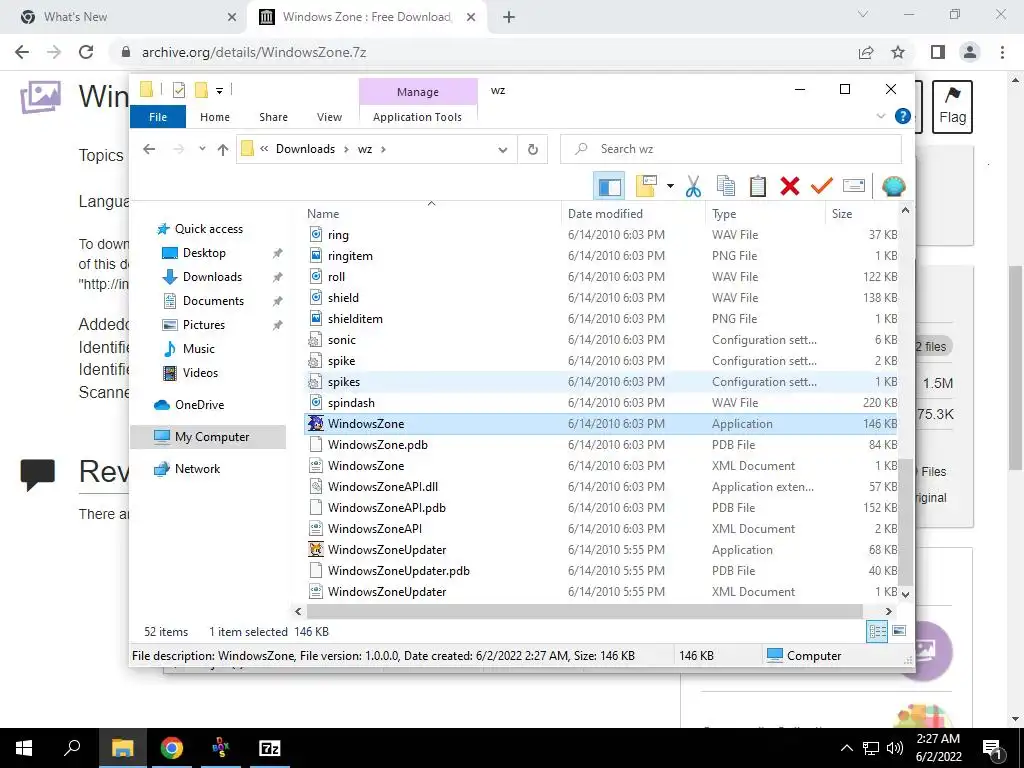This screenshot has height=768, width=1024.
Task: Click the Search wz field
Action: point(731,149)
